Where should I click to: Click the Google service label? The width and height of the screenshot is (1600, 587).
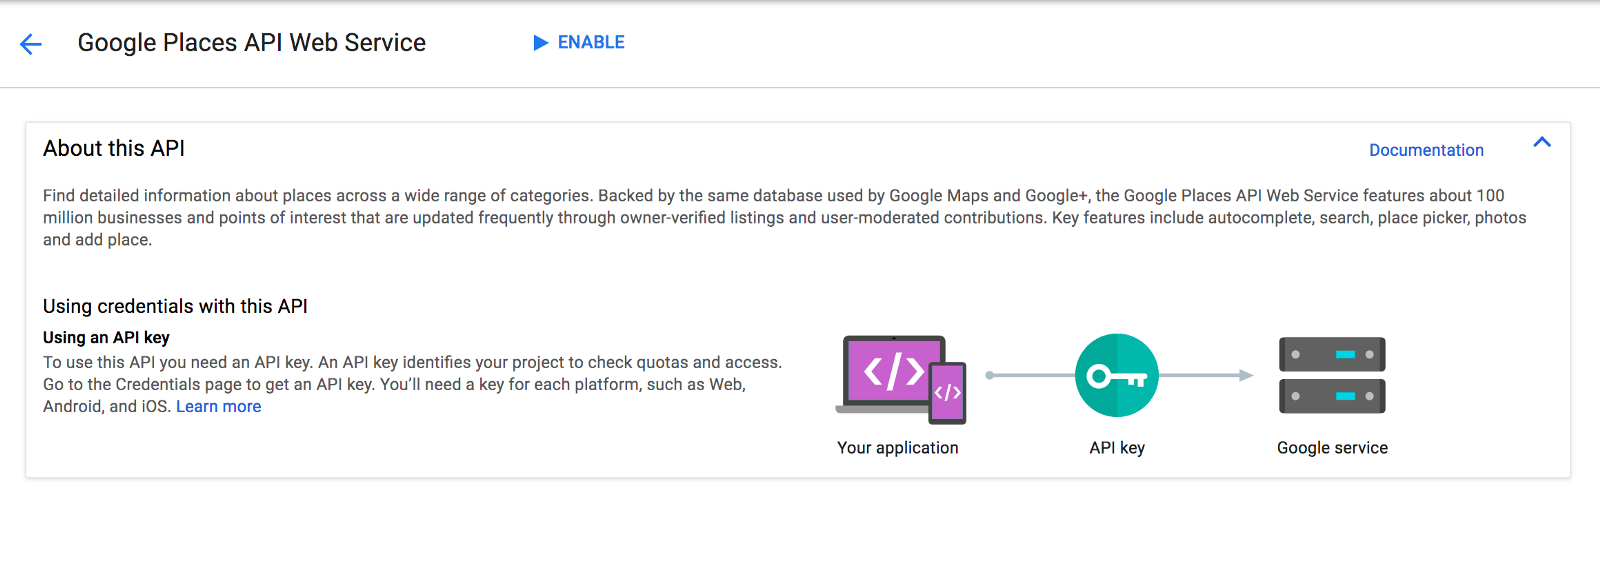point(1332,448)
